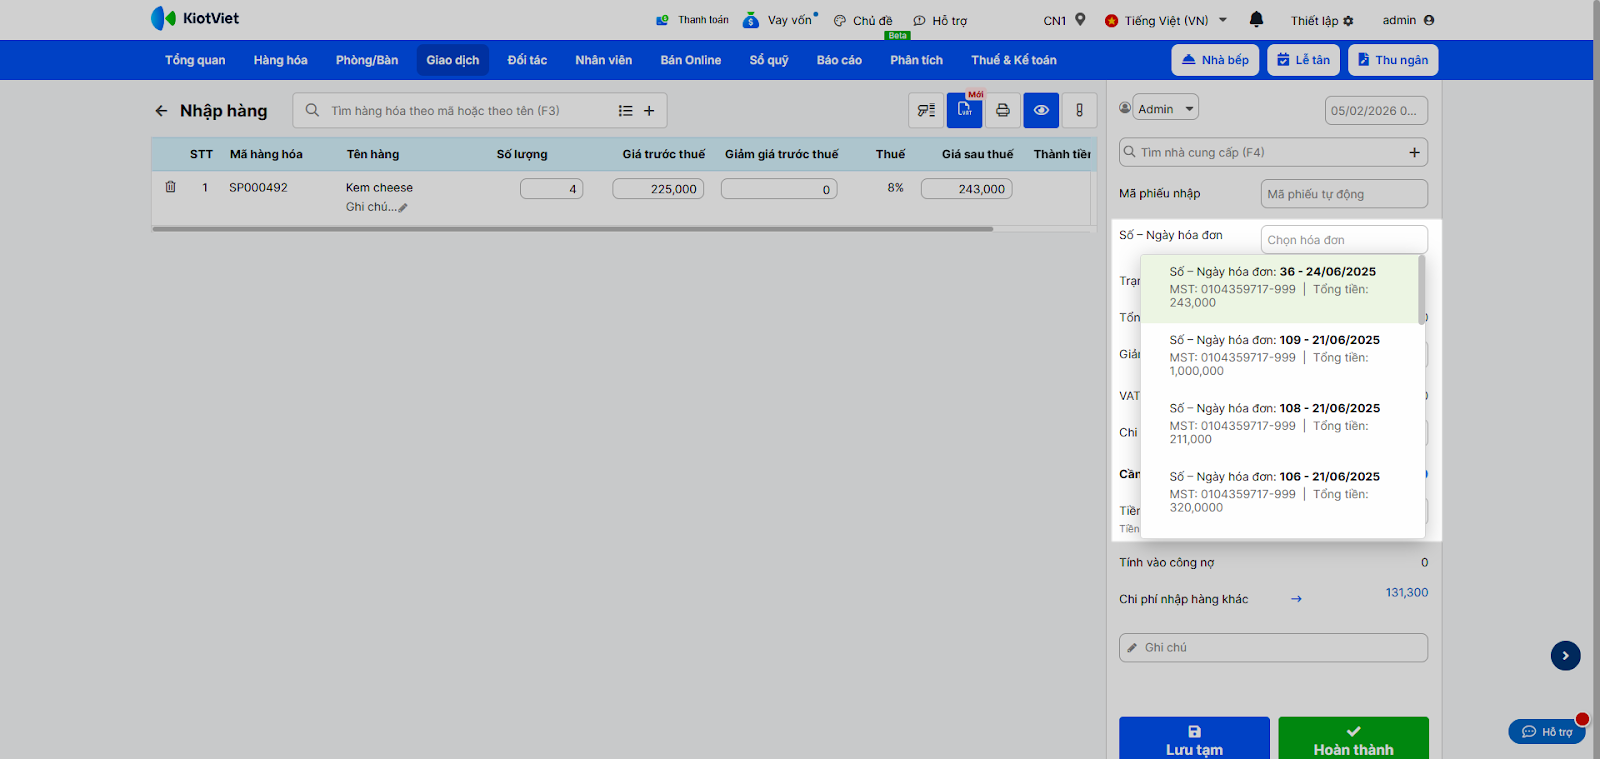
Task: Add a new product with plus icon
Action: tap(649, 111)
